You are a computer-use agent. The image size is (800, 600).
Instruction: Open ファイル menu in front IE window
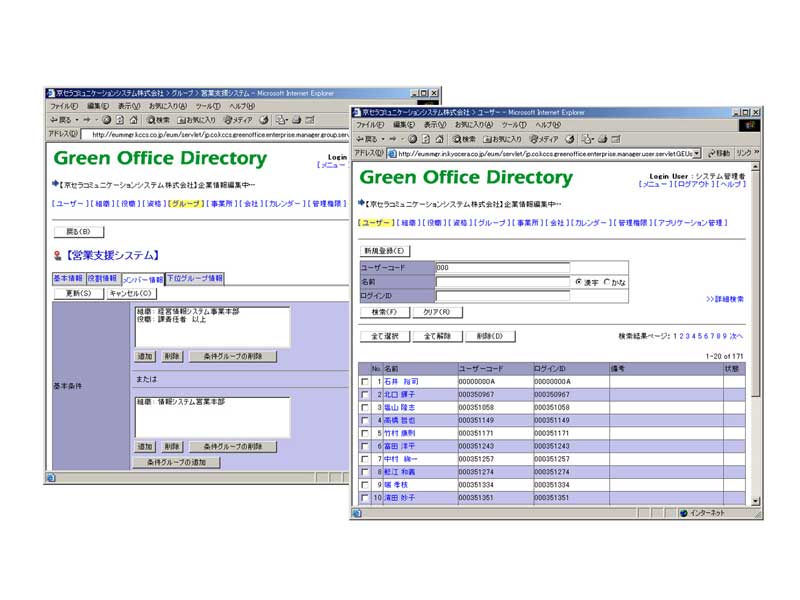pos(370,124)
